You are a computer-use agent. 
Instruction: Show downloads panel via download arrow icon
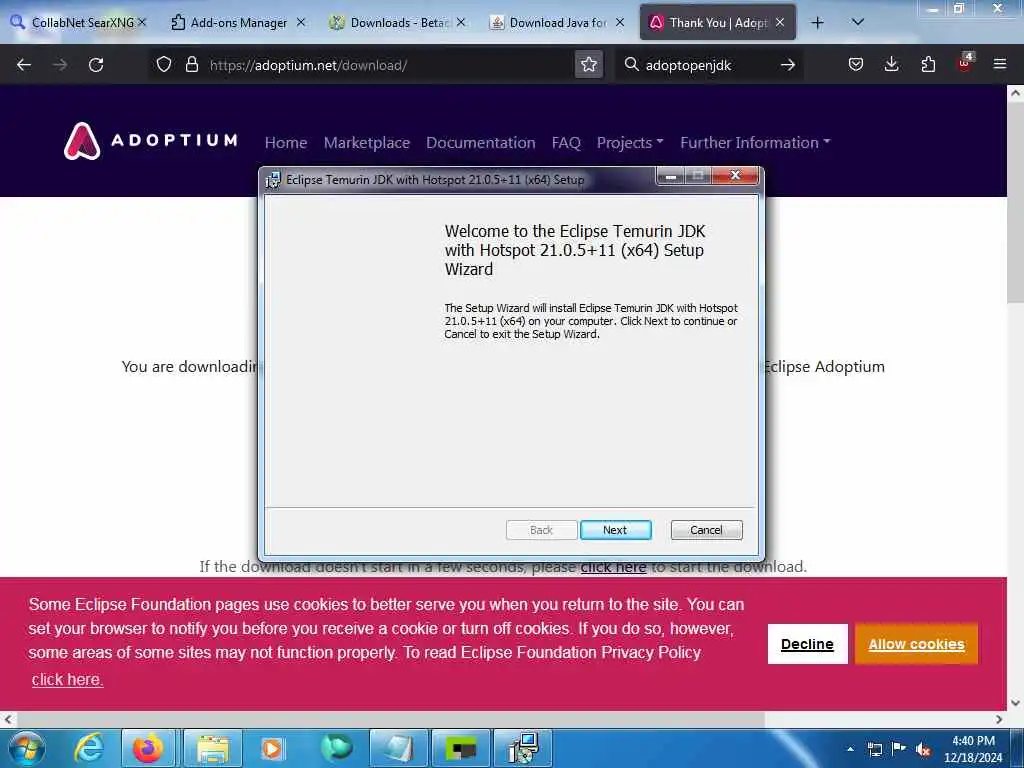pos(891,65)
